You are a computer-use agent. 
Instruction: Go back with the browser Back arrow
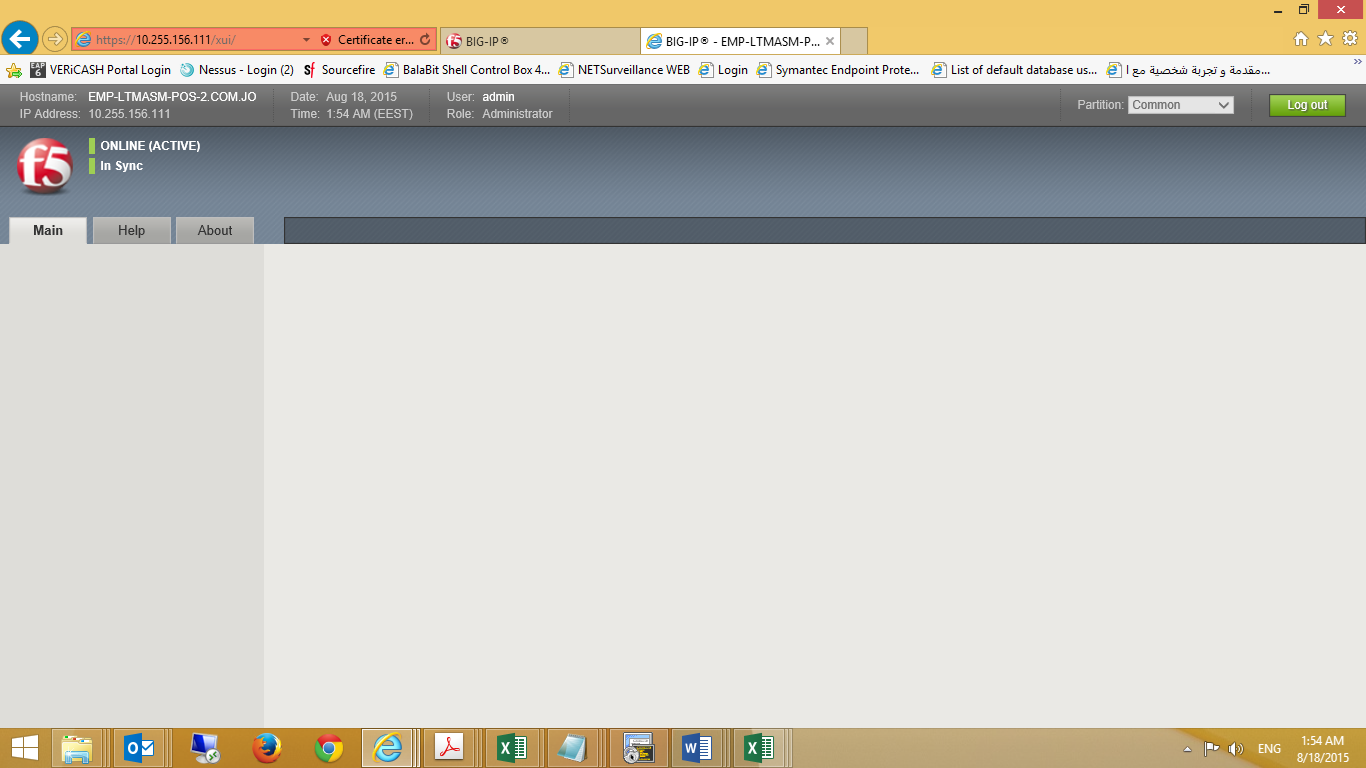(x=20, y=39)
